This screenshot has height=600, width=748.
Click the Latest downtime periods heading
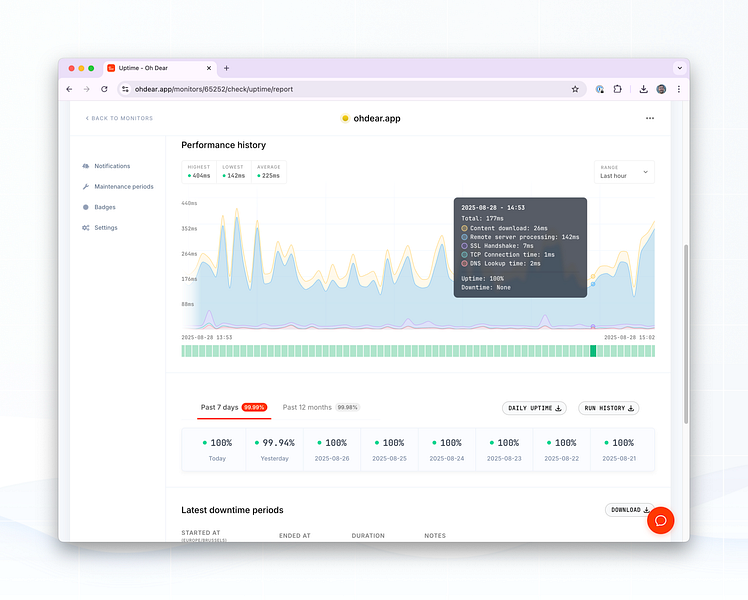(x=232, y=510)
